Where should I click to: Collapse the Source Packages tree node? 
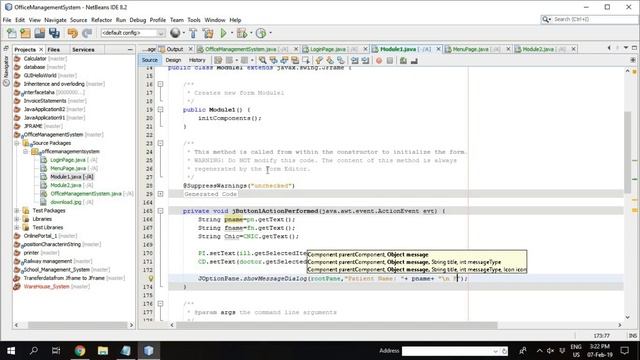click(17, 143)
